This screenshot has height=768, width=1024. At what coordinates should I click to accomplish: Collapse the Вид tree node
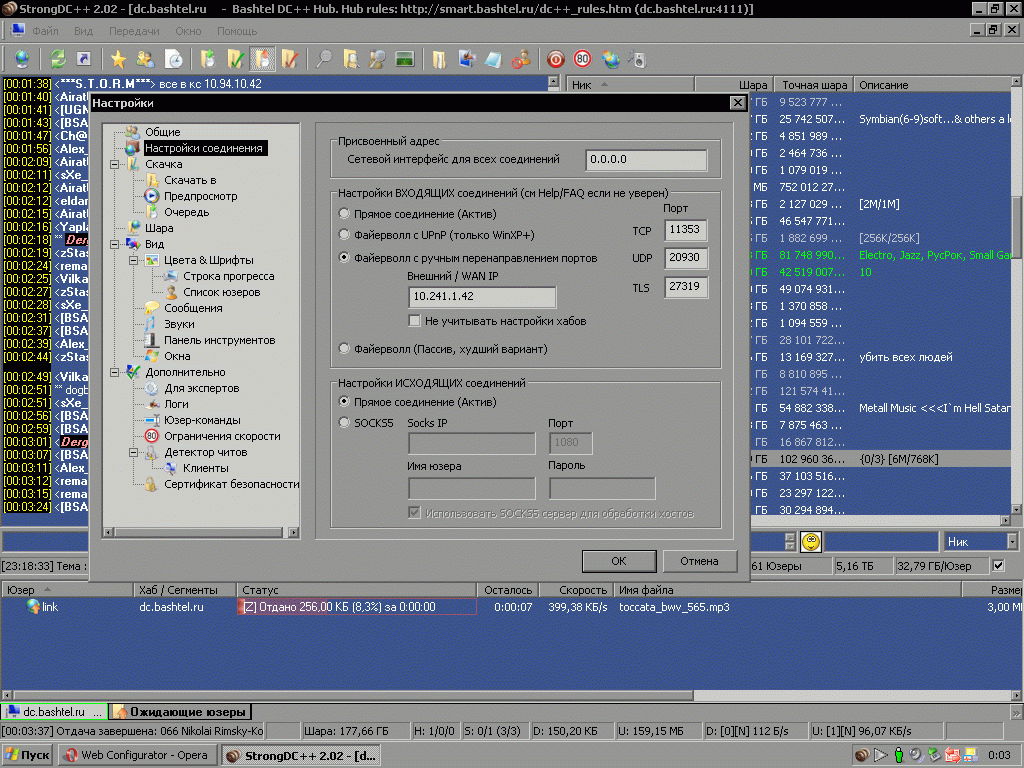click(115, 244)
